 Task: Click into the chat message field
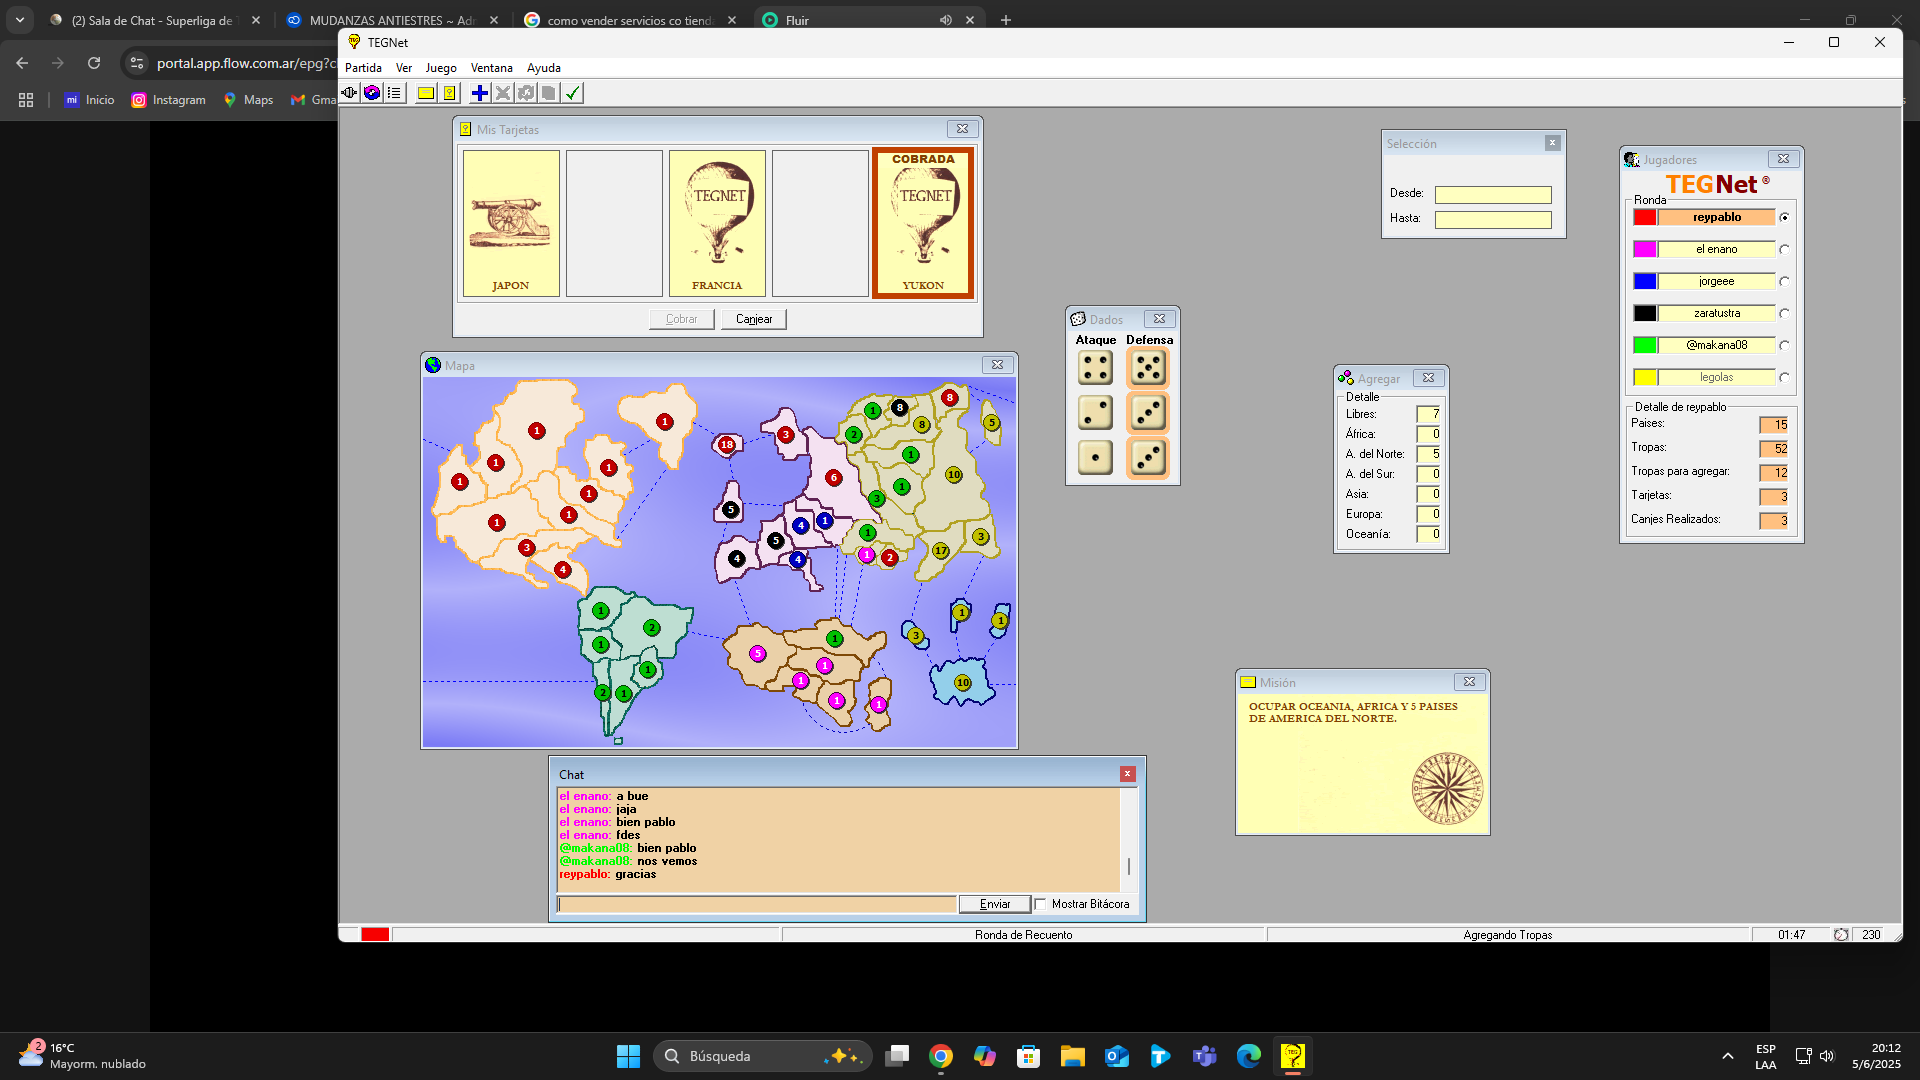pos(757,904)
